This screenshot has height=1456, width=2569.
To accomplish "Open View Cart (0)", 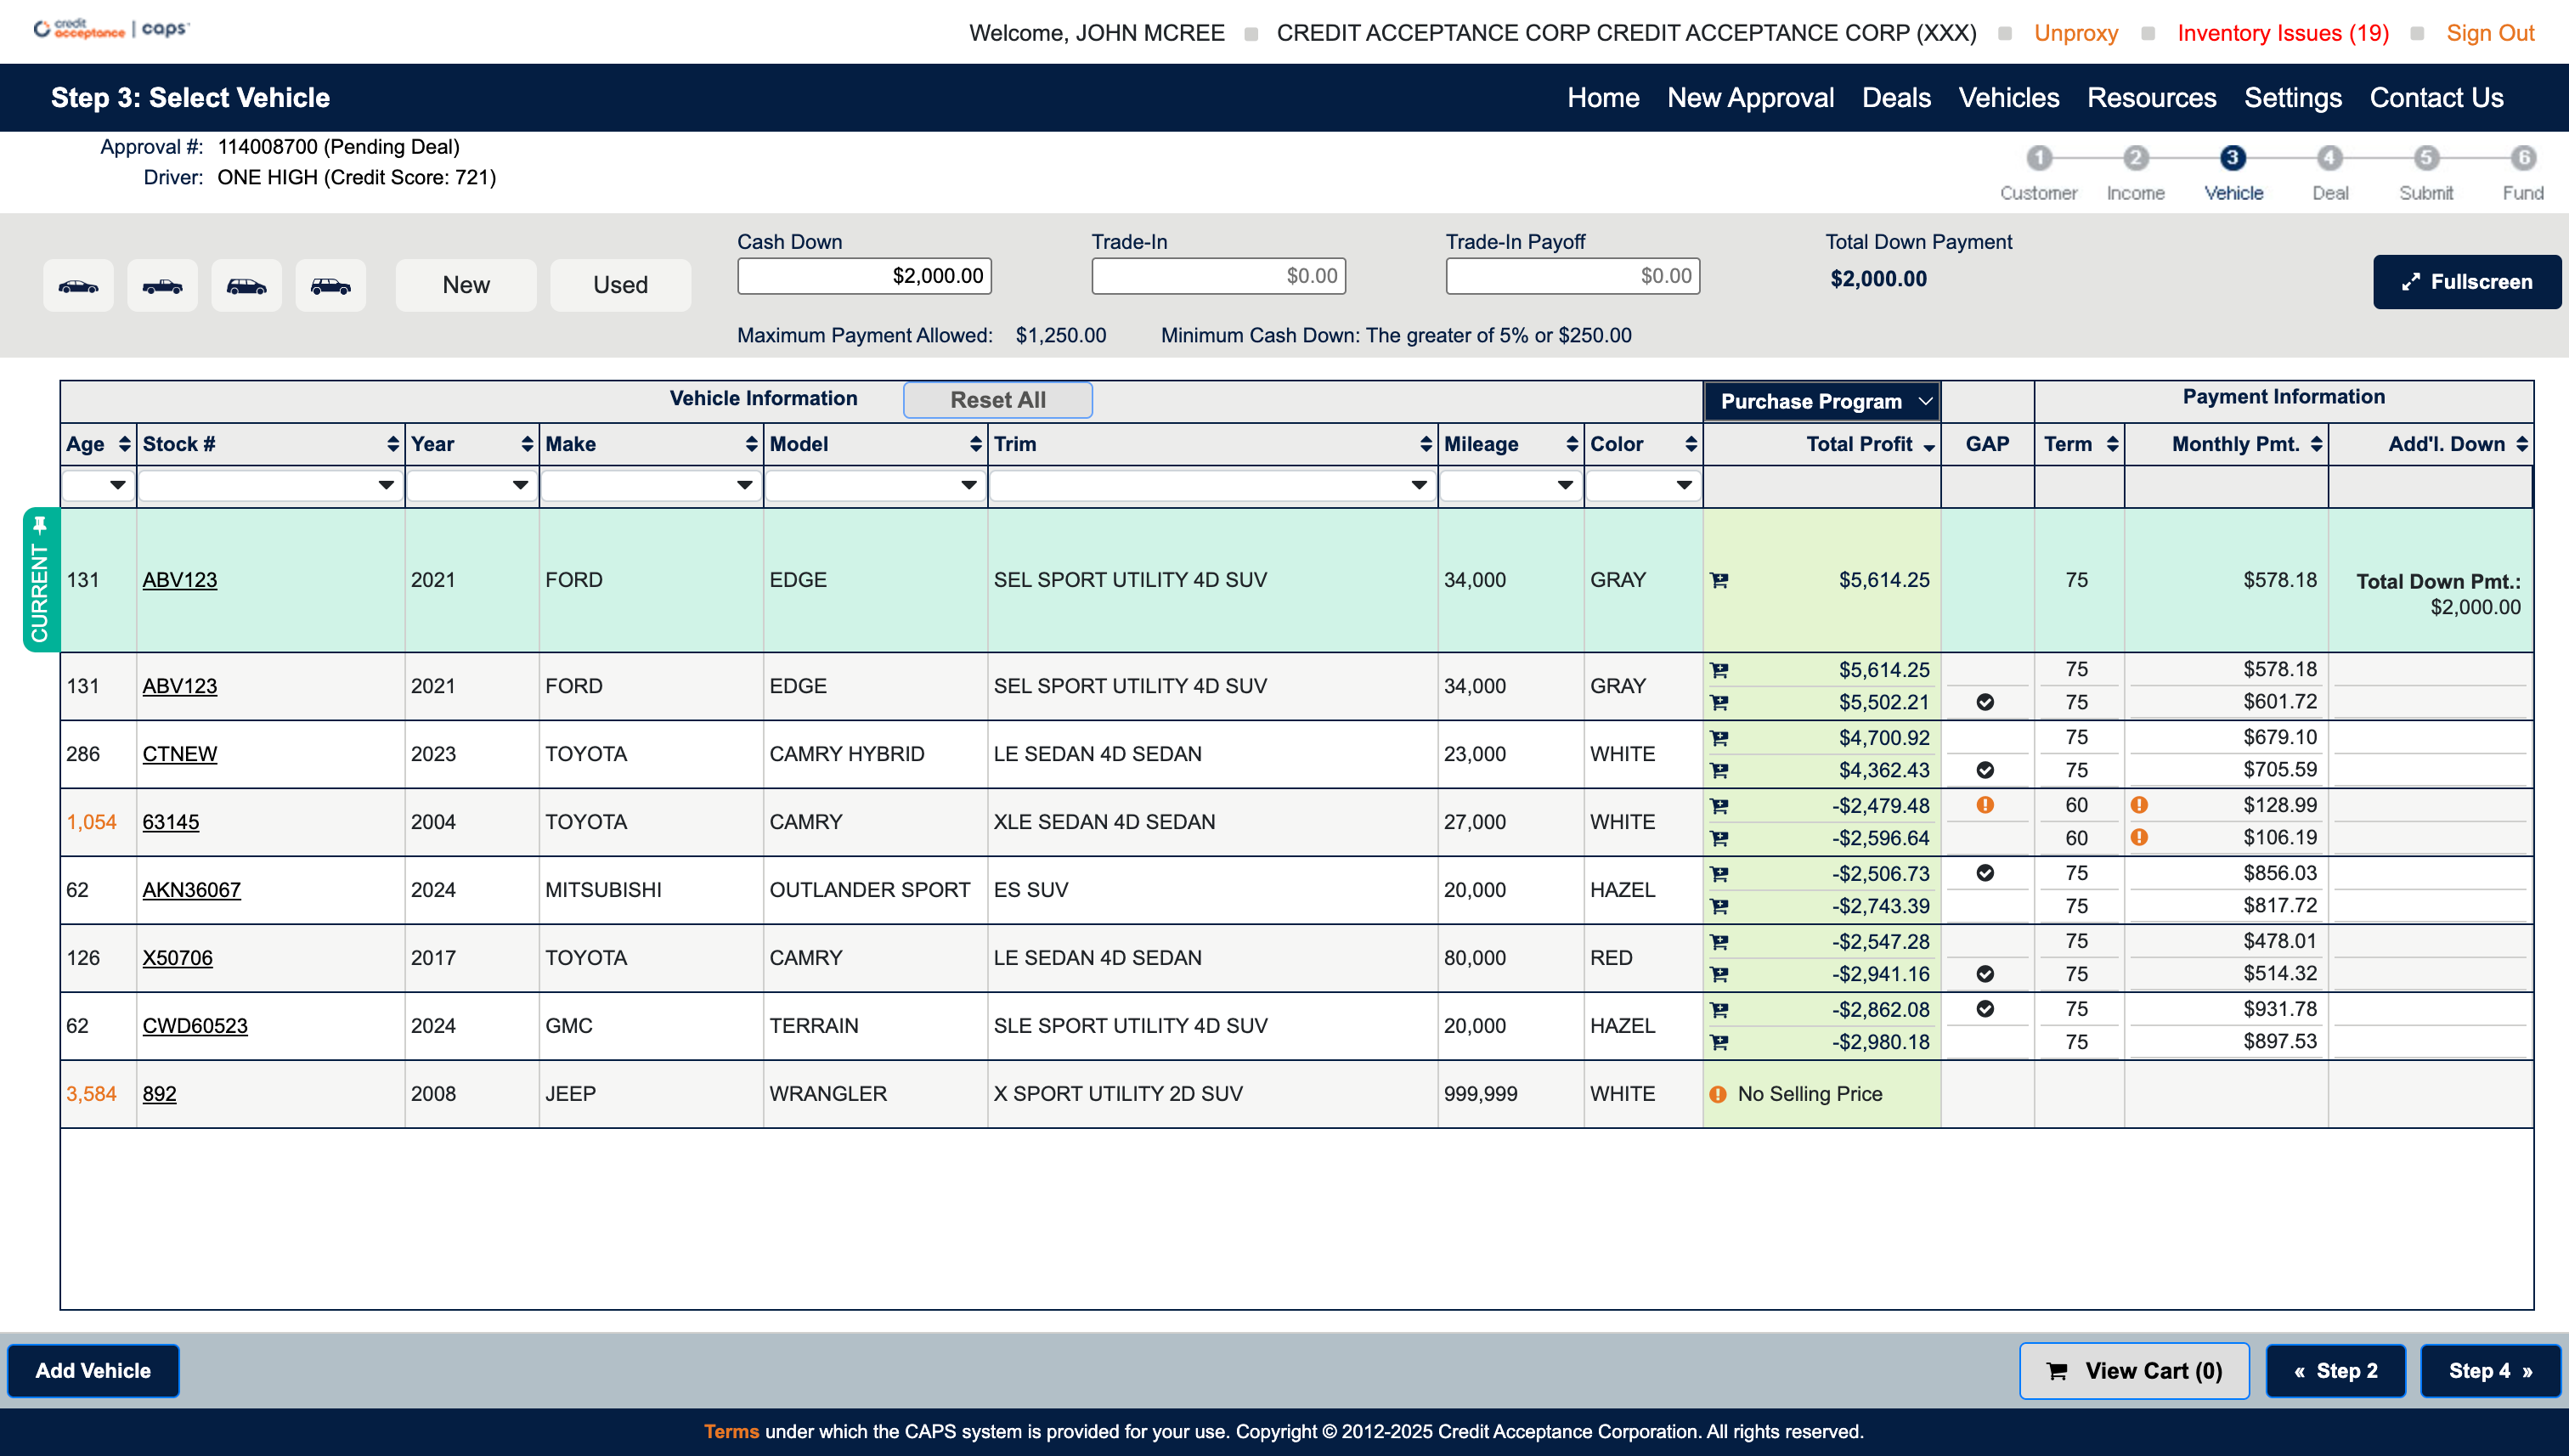I will coord(2134,1371).
